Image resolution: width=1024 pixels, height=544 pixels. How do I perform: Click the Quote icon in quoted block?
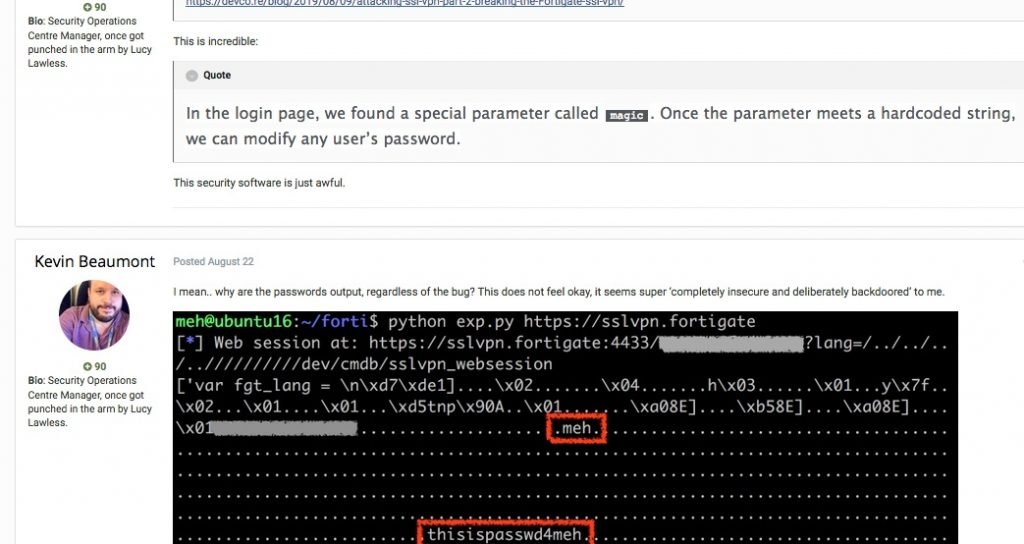[191, 75]
